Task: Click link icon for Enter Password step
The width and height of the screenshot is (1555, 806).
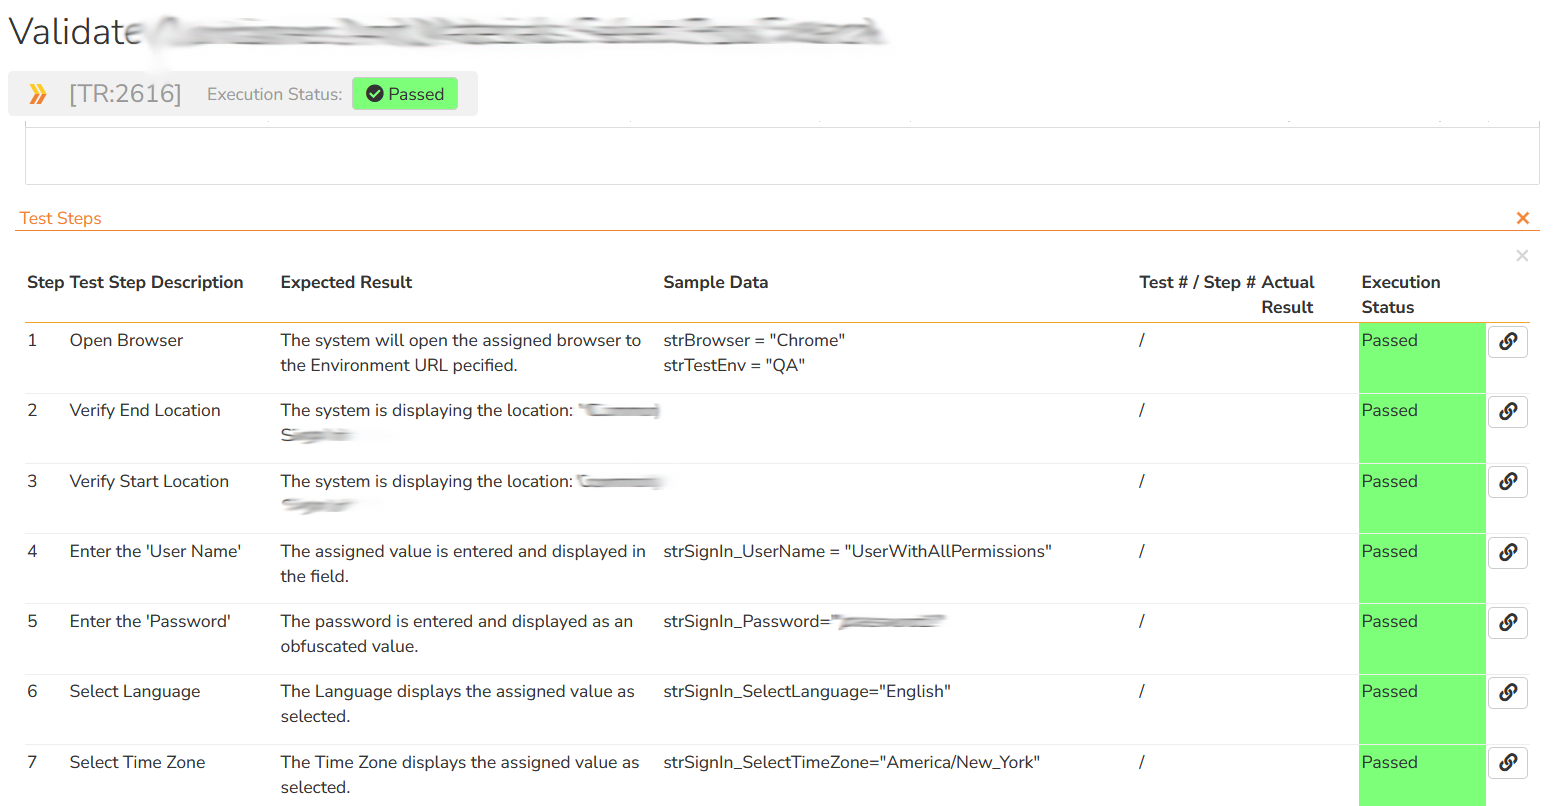Action: pyautogui.click(x=1507, y=622)
